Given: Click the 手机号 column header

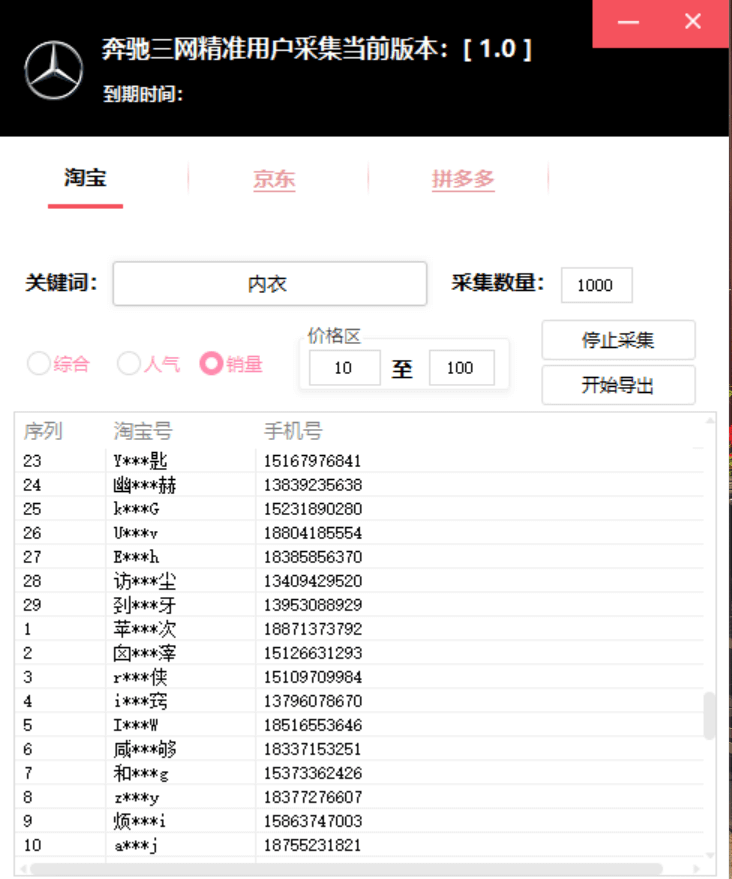Looking at the screenshot, I should pyautogui.click(x=293, y=431).
